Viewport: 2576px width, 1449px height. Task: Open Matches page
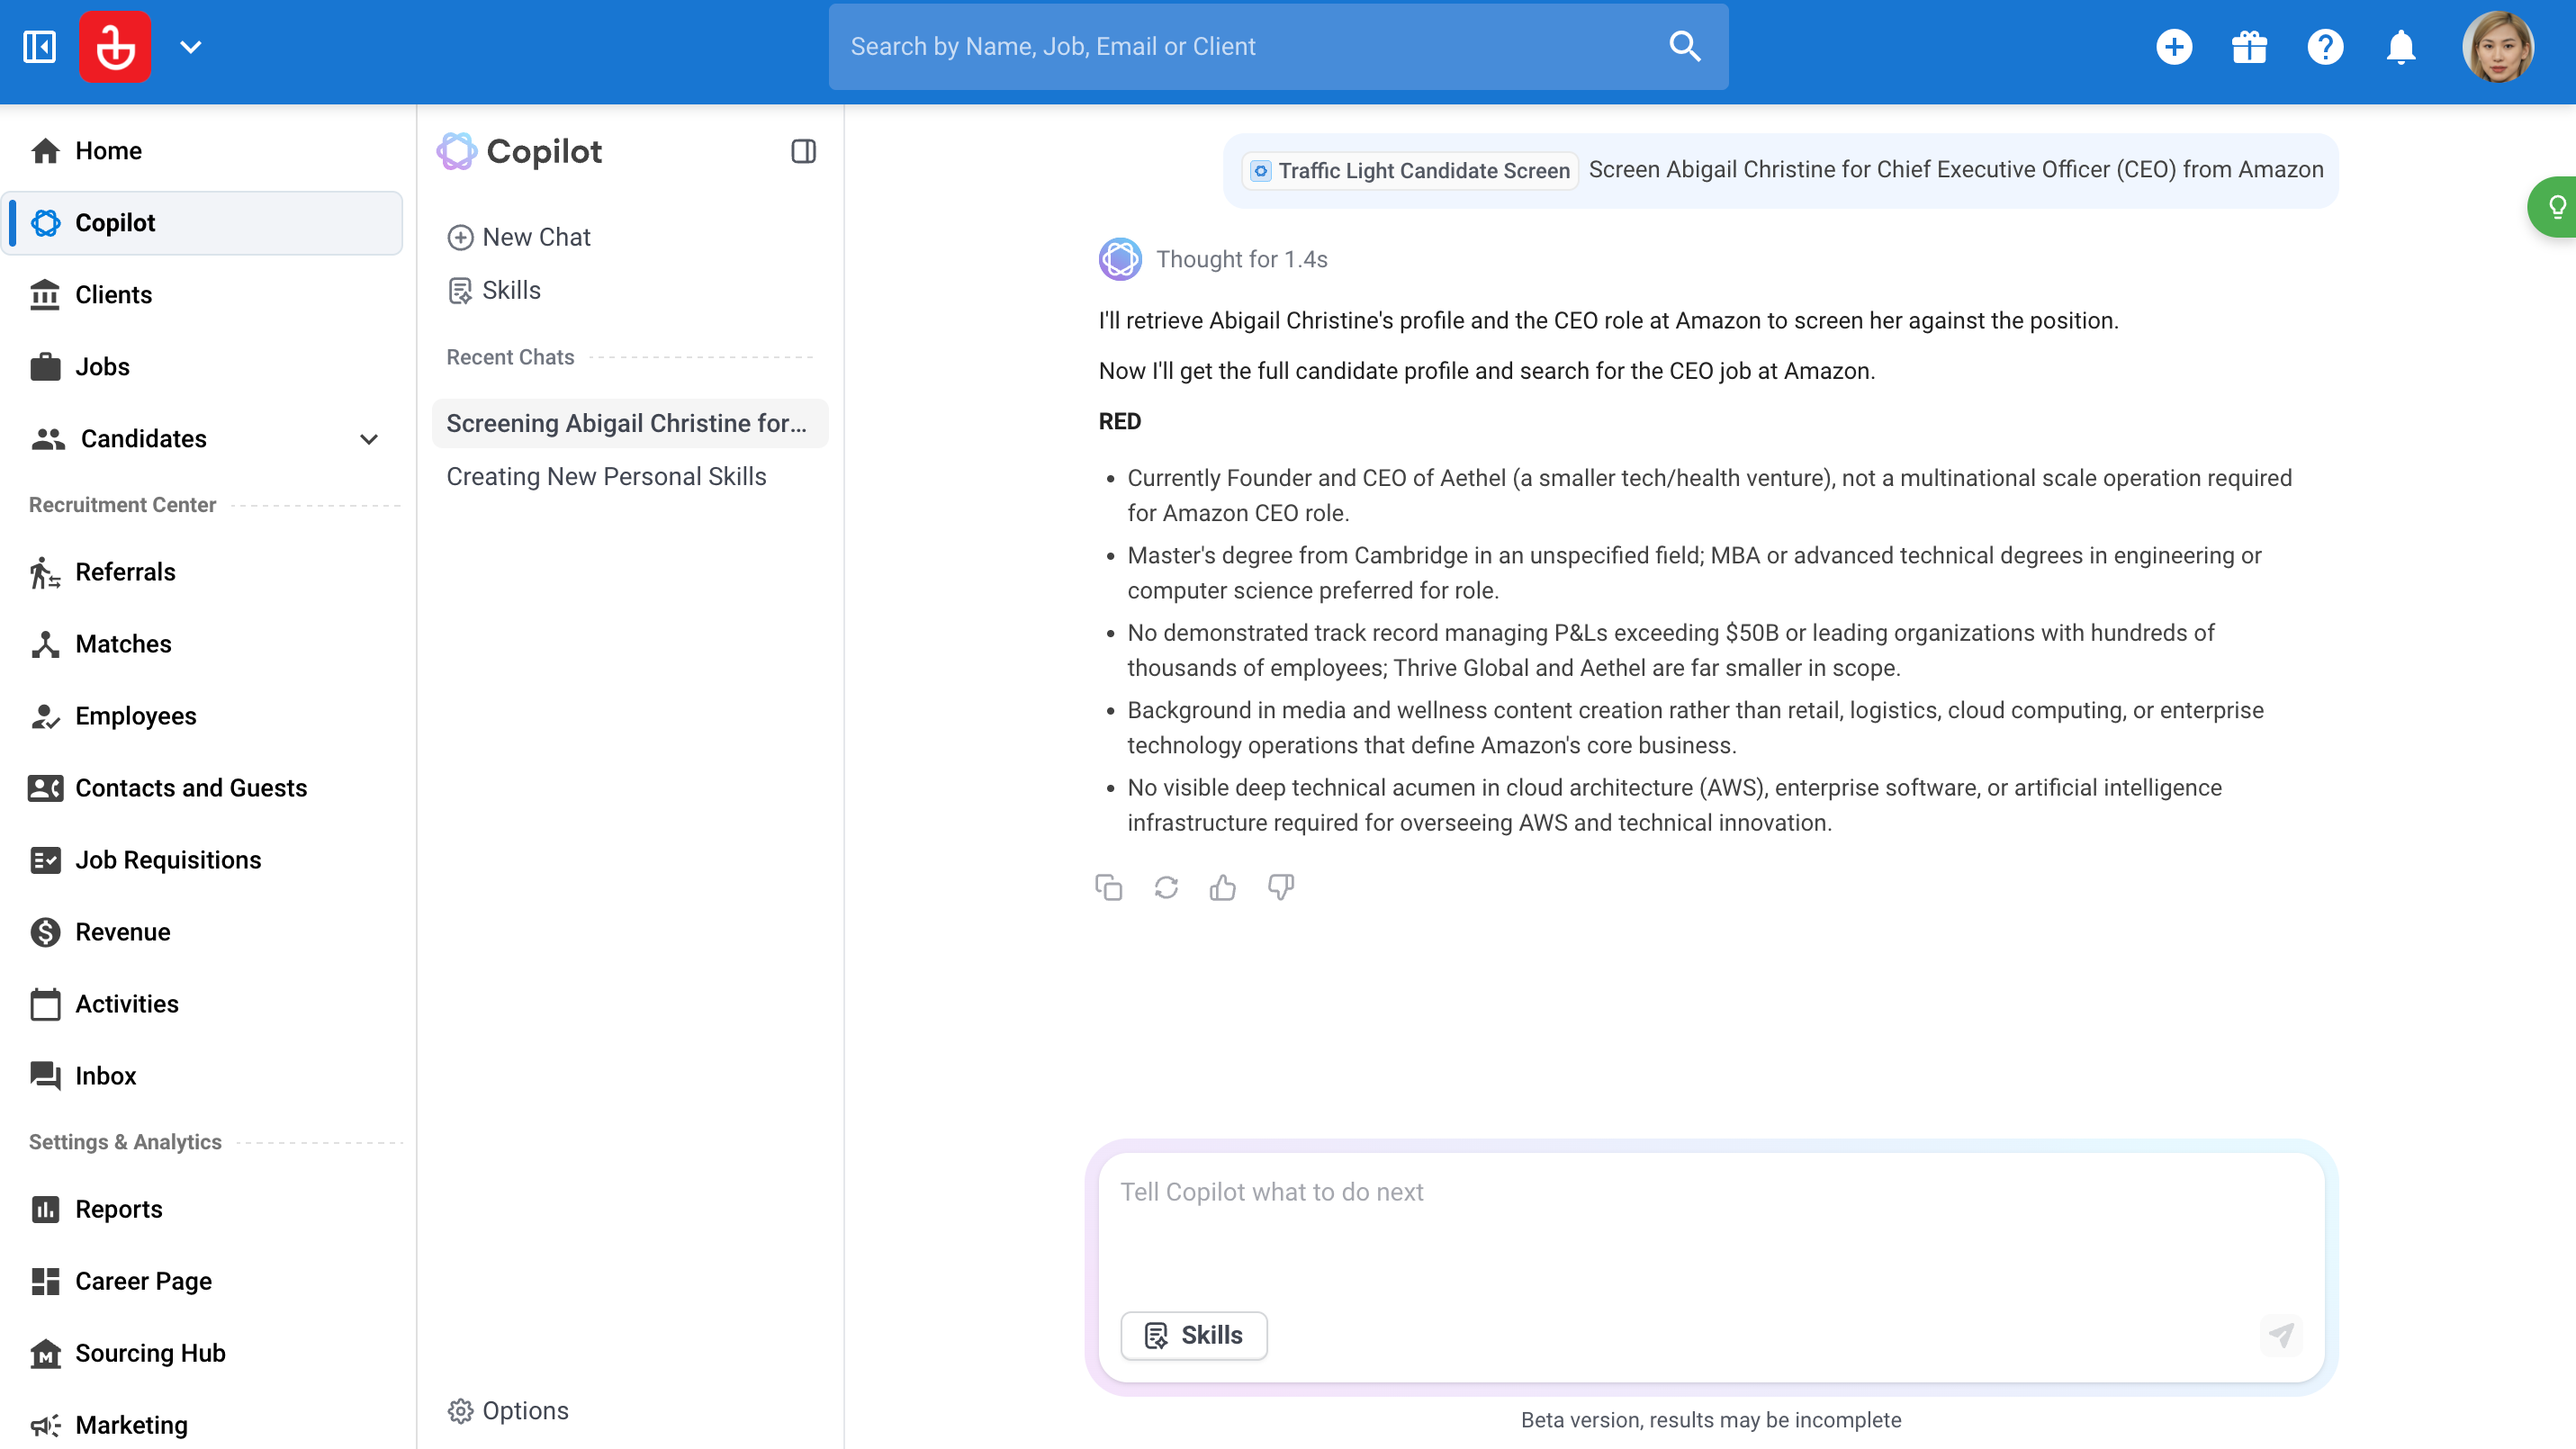203,643
